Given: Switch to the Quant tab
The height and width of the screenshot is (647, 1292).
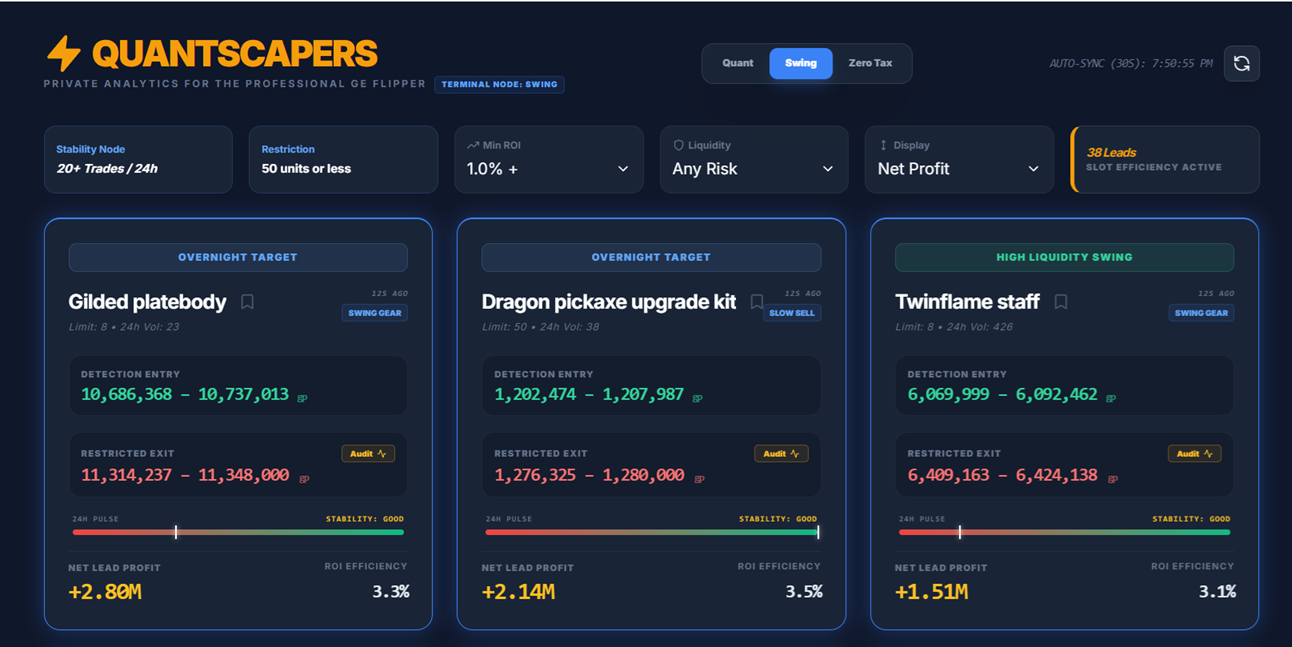Looking at the screenshot, I should (x=737, y=63).
